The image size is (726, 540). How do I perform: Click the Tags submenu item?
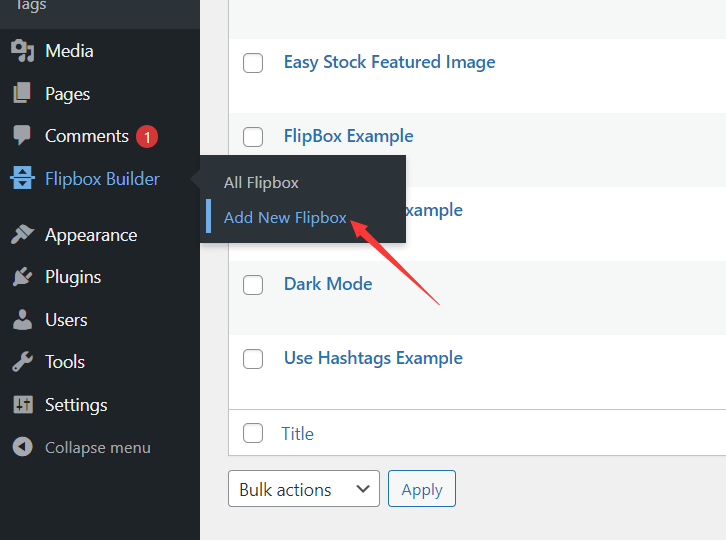(31, 5)
